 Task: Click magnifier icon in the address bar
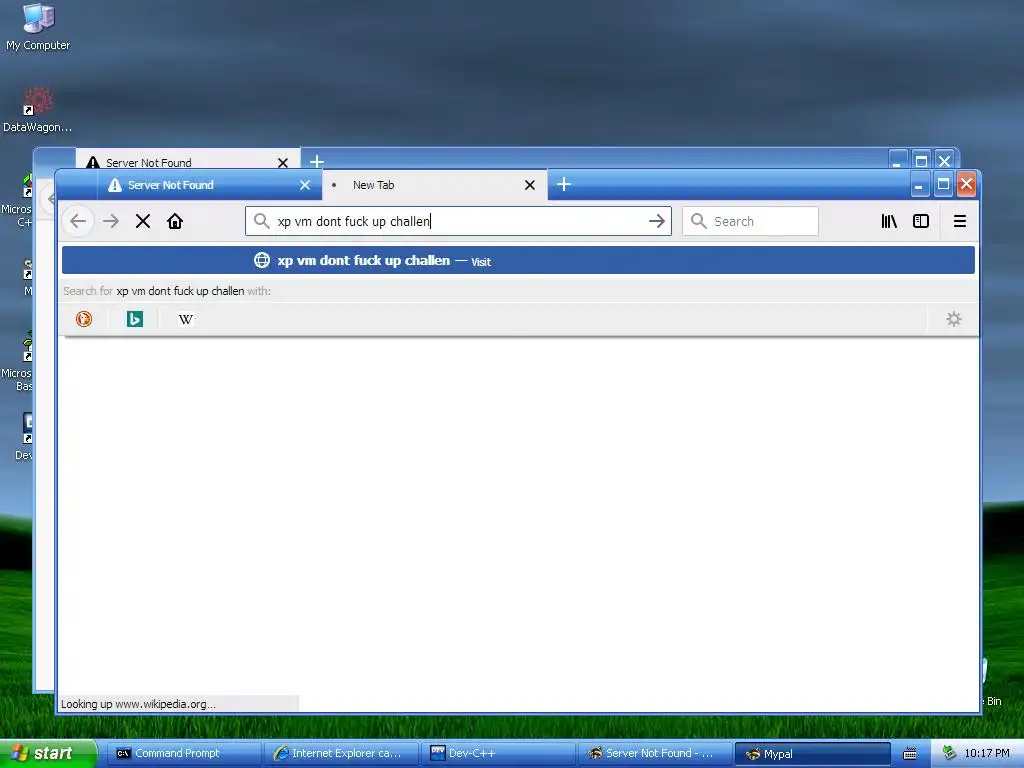(261, 221)
